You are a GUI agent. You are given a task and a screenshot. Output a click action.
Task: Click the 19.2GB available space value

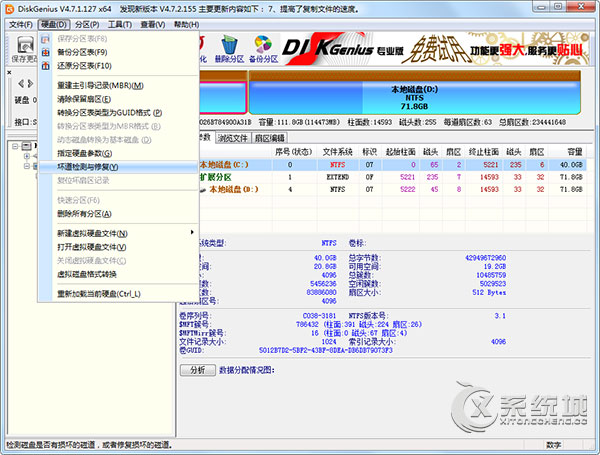(x=495, y=266)
